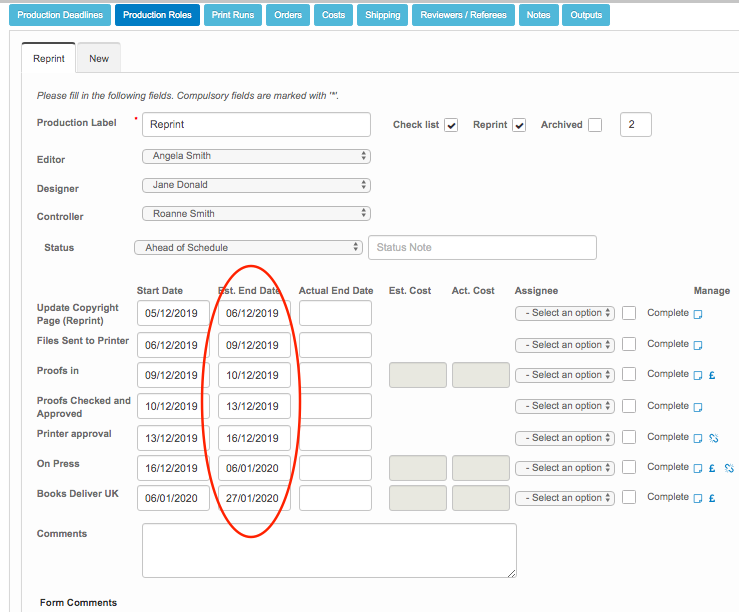Open the Costs section
Screen dimensions: 739x612
333,15
